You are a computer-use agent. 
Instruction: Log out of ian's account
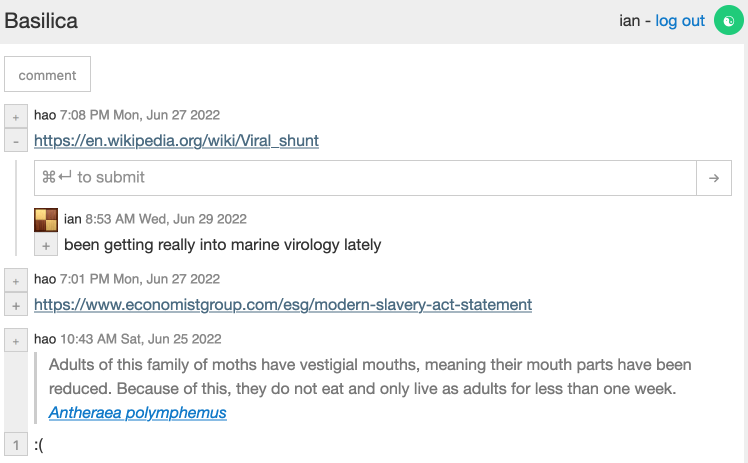(680, 21)
